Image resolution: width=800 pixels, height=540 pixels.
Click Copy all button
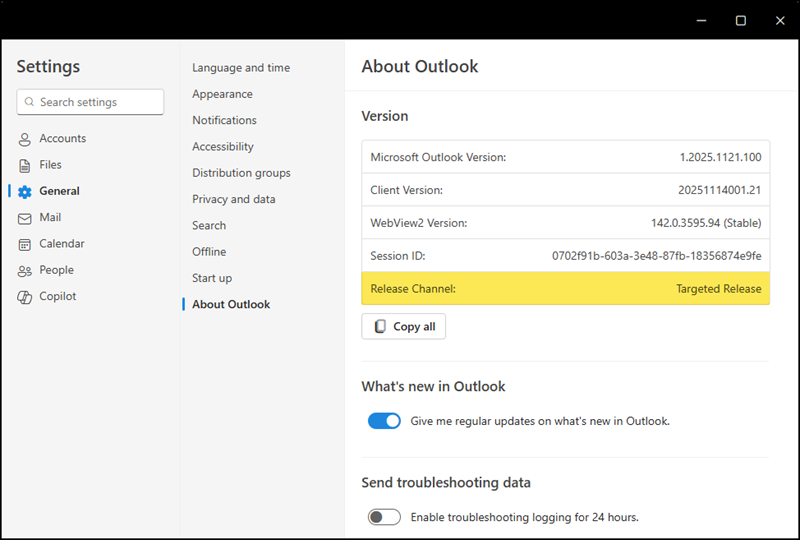click(x=404, y=327)
